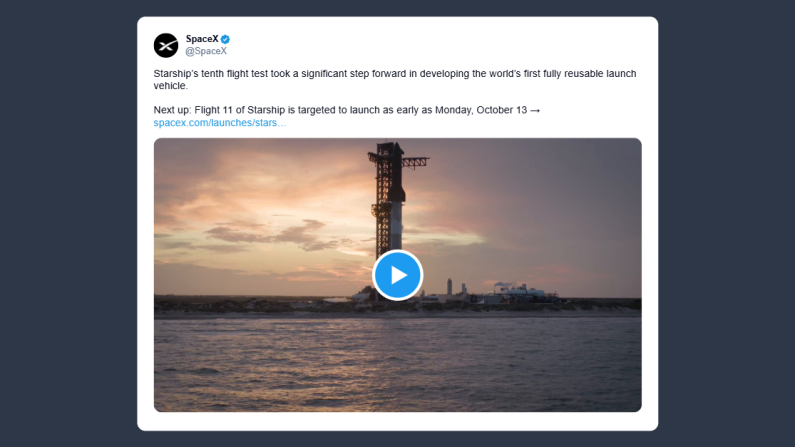795x447 pixels.
Task: Click the word "vehicle." in the tweet
Action: click(172, 86)
